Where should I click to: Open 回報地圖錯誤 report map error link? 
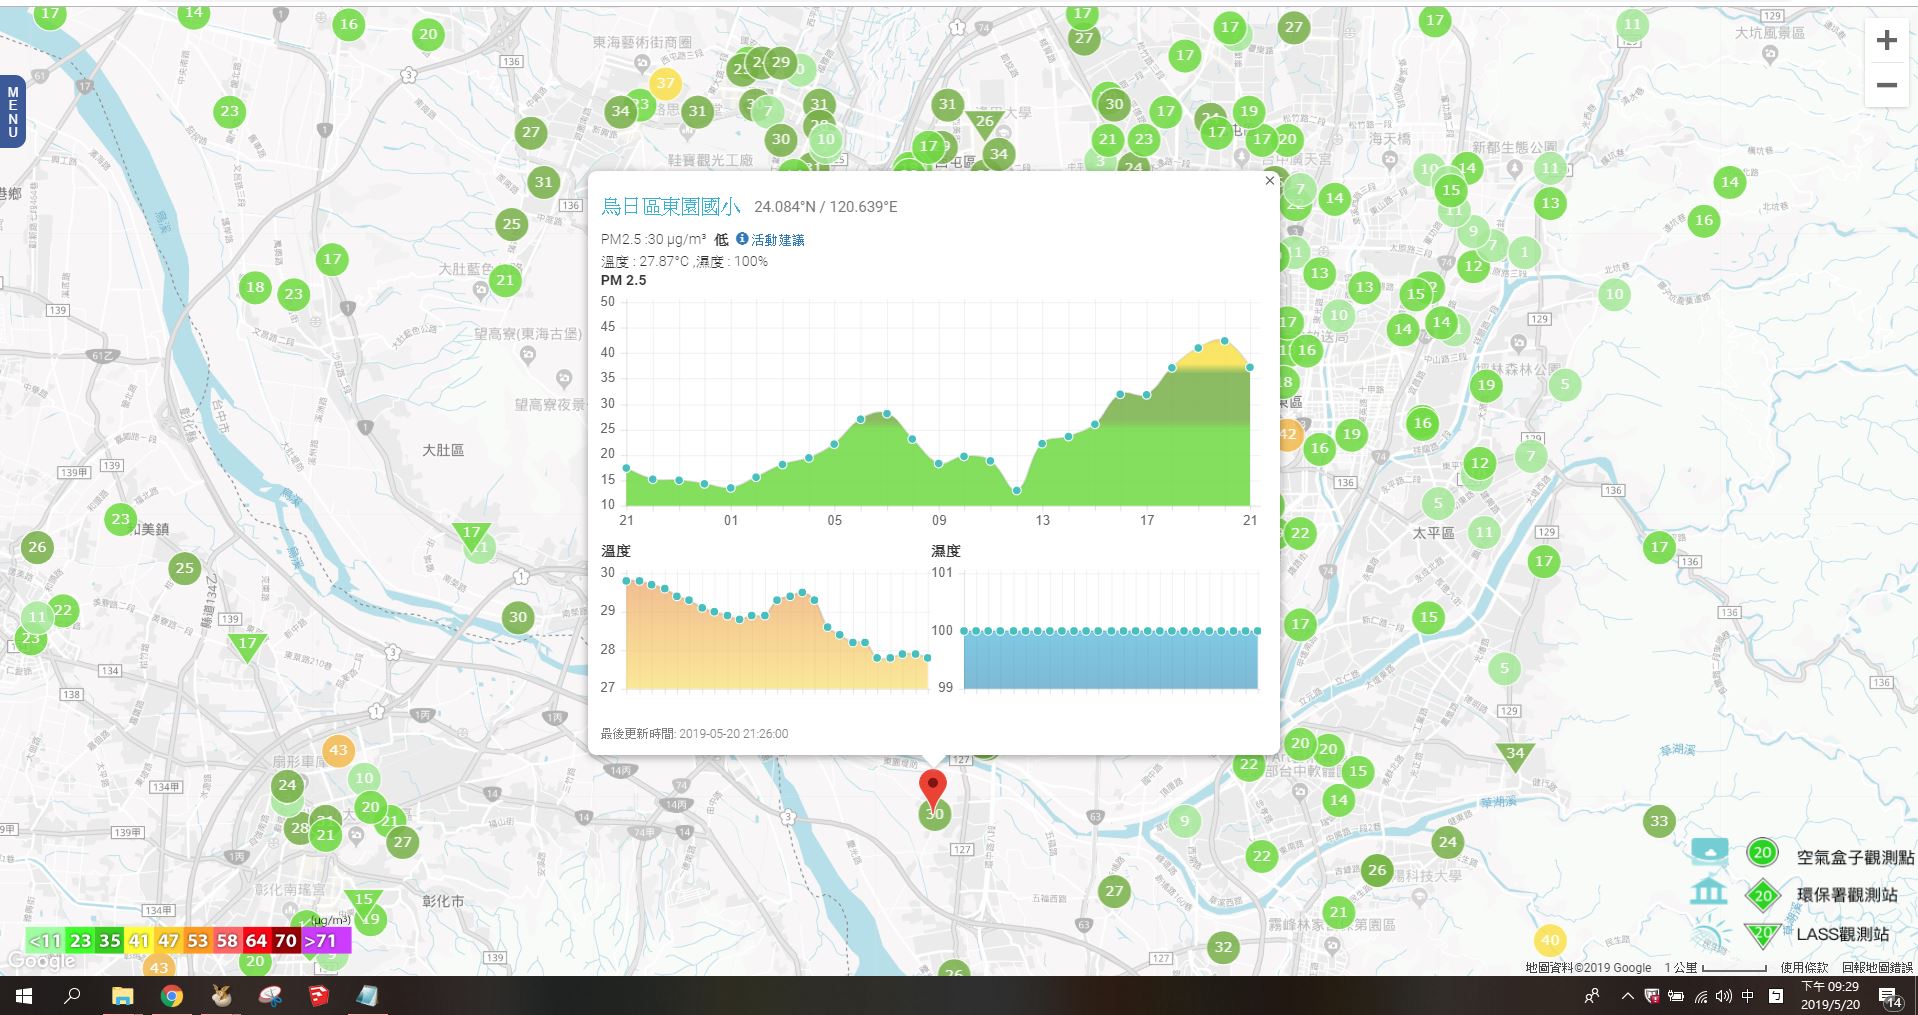pos(1877,967)
